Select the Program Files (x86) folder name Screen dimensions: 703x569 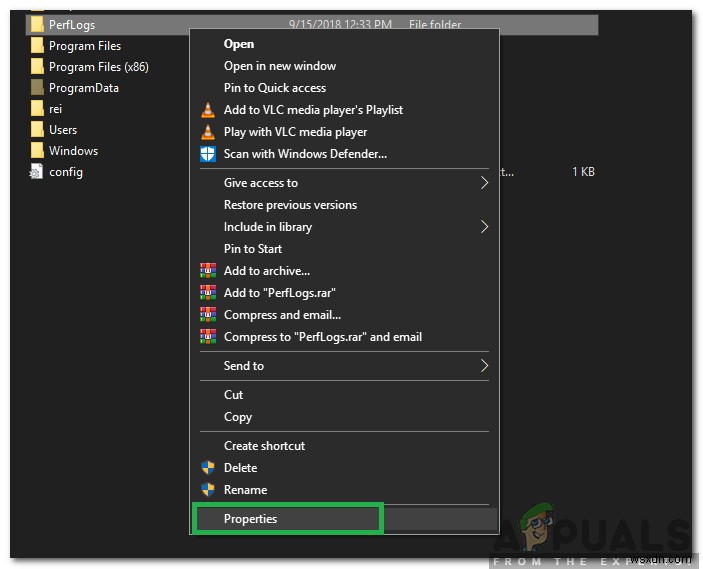99,67
